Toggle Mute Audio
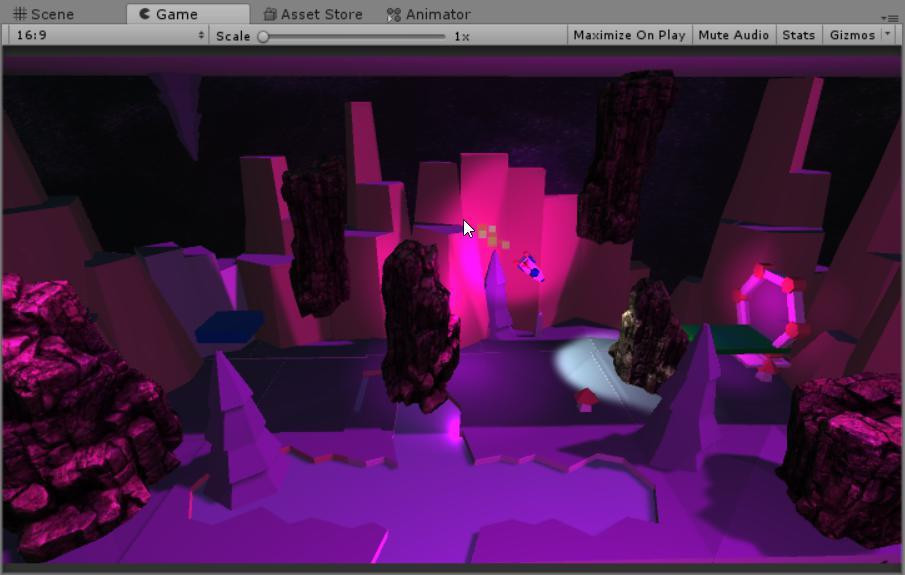This screenshot has width=905, height=575. coord(734,35)
